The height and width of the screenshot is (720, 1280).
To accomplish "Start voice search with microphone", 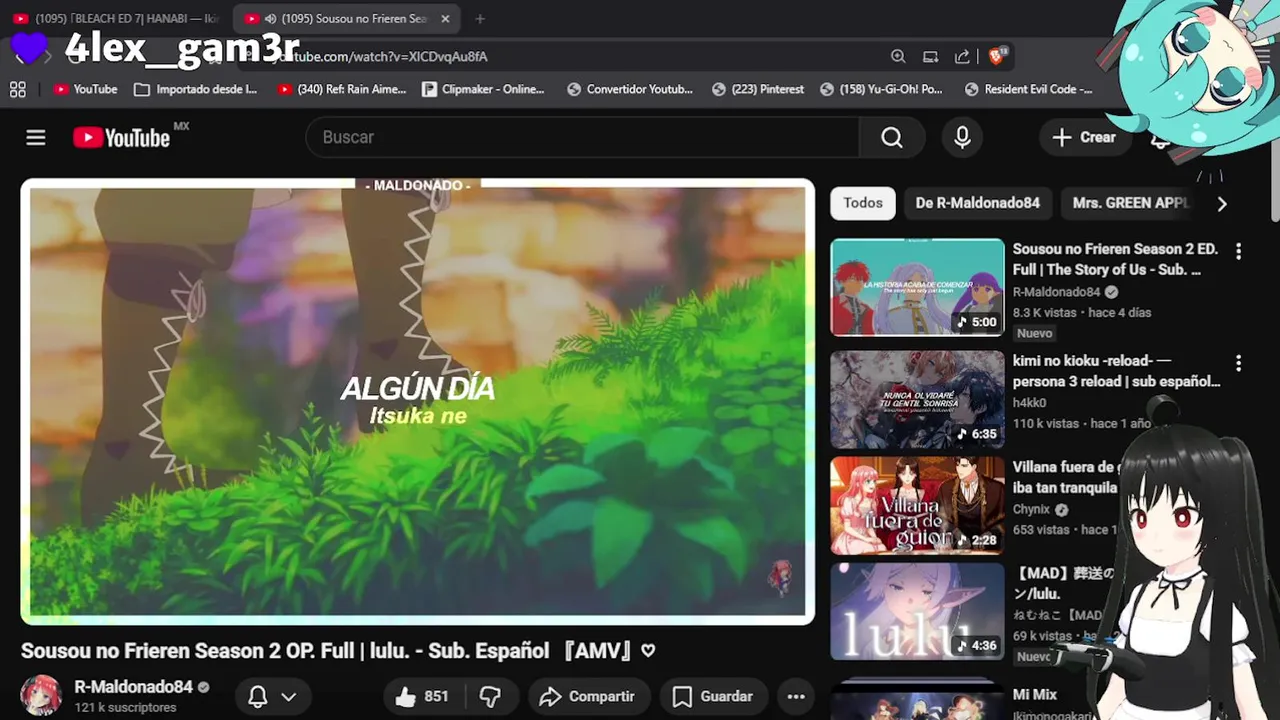I will (962, 138).
